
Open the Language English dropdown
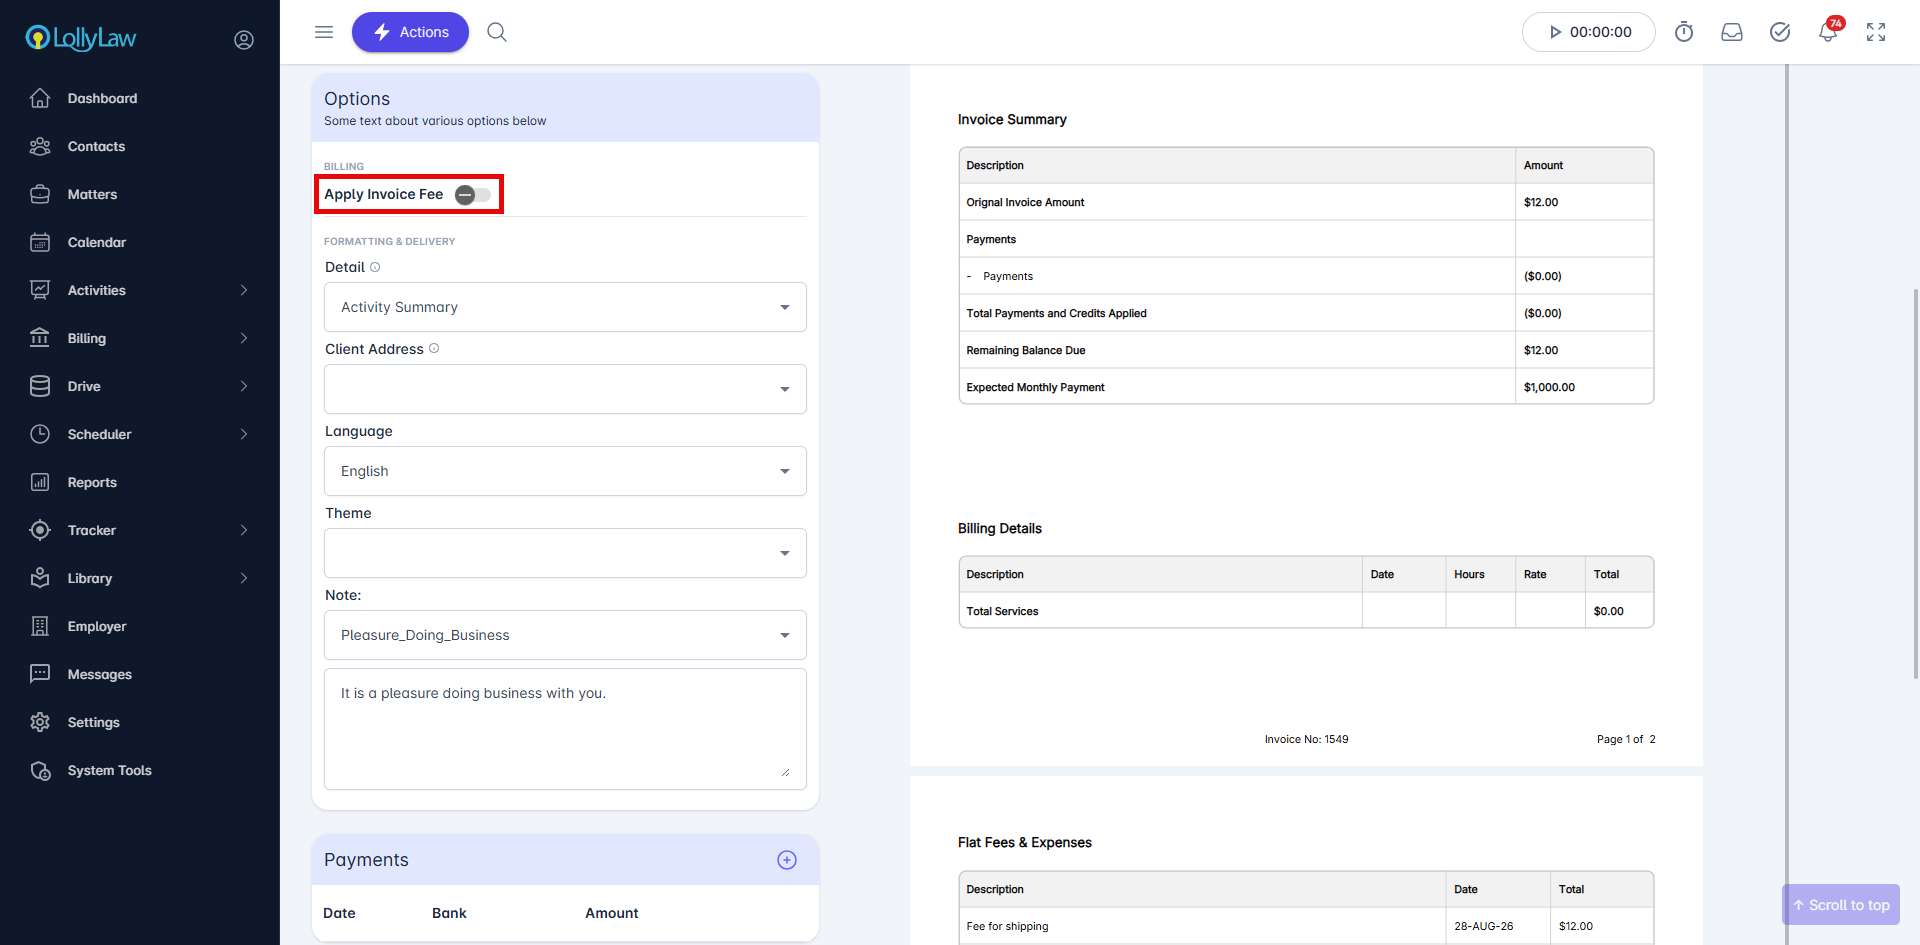coord(565,471)
